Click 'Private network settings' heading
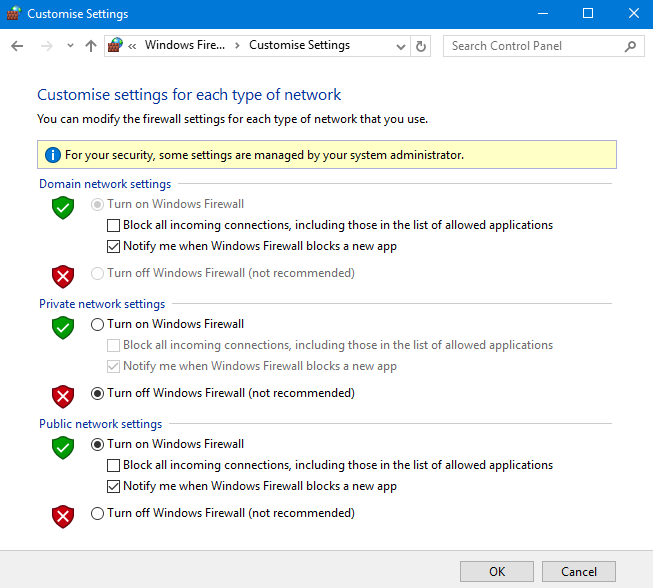The height and width of the screenshot is (588, 653). coord(102,304)
